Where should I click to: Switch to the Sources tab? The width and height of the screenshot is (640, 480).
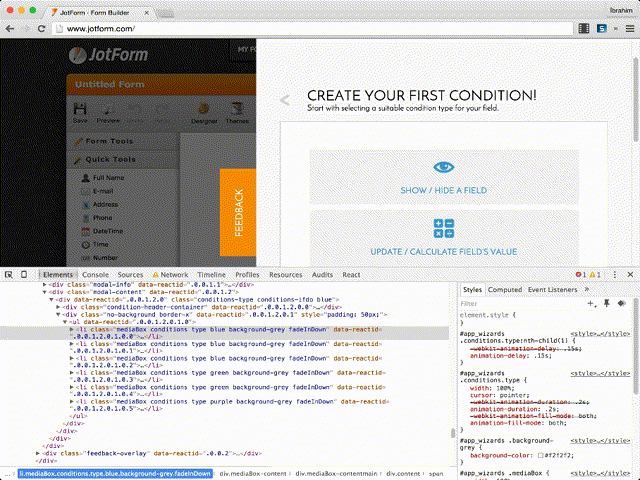pyautogui.click(x=130, y=275)
